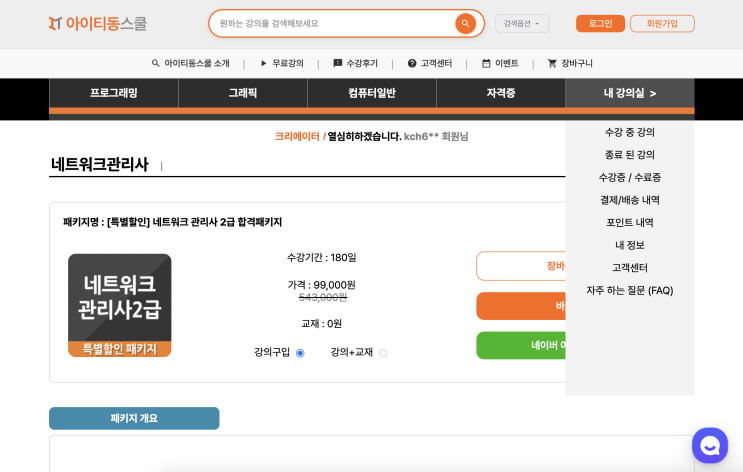Click the calendar icon beside 이벤트
Image resolution: width=743 pixels, height=472 pixels.
[486, 63]
